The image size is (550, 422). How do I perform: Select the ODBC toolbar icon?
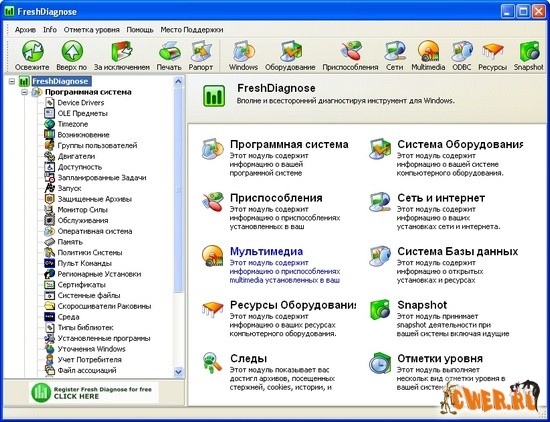[x=462, y=52]
